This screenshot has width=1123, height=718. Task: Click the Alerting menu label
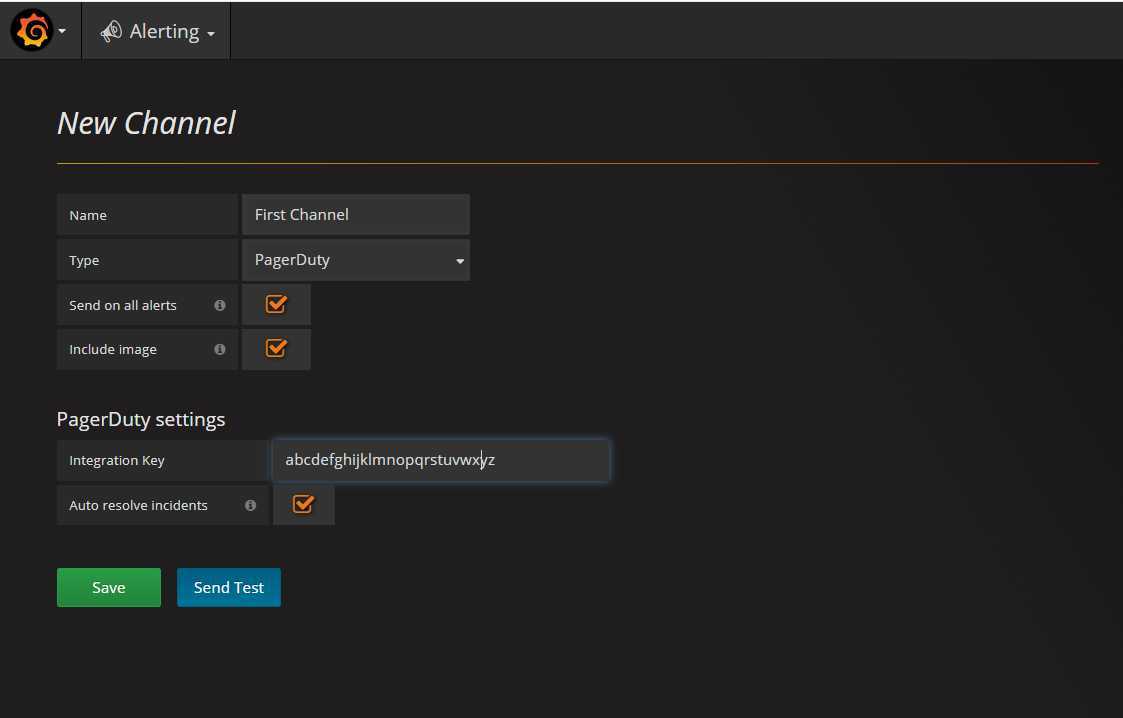164,31
